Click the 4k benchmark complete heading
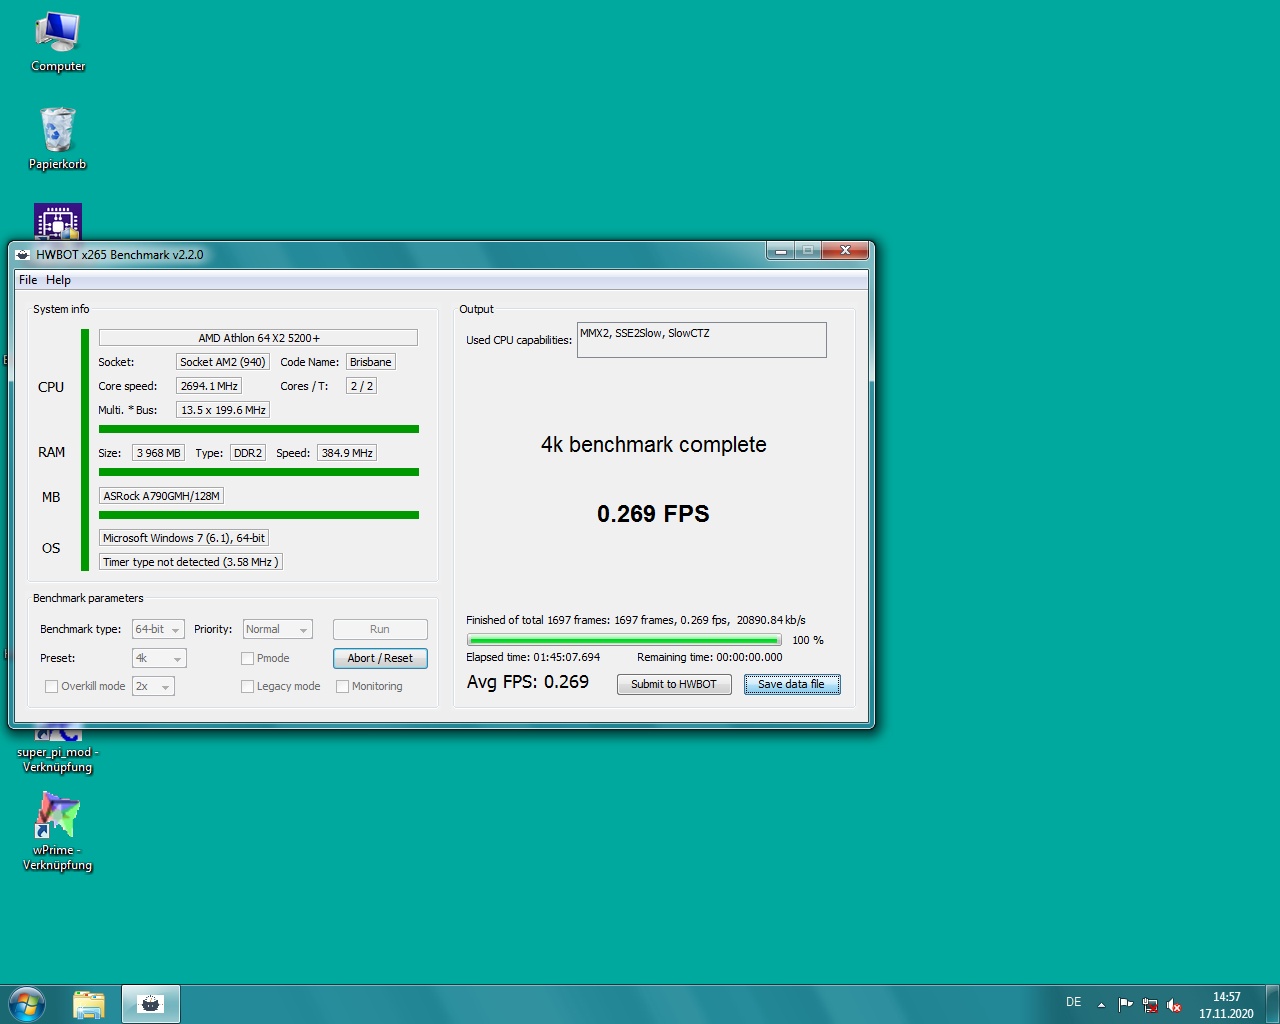1280x1024 pixels. (654, 445)
